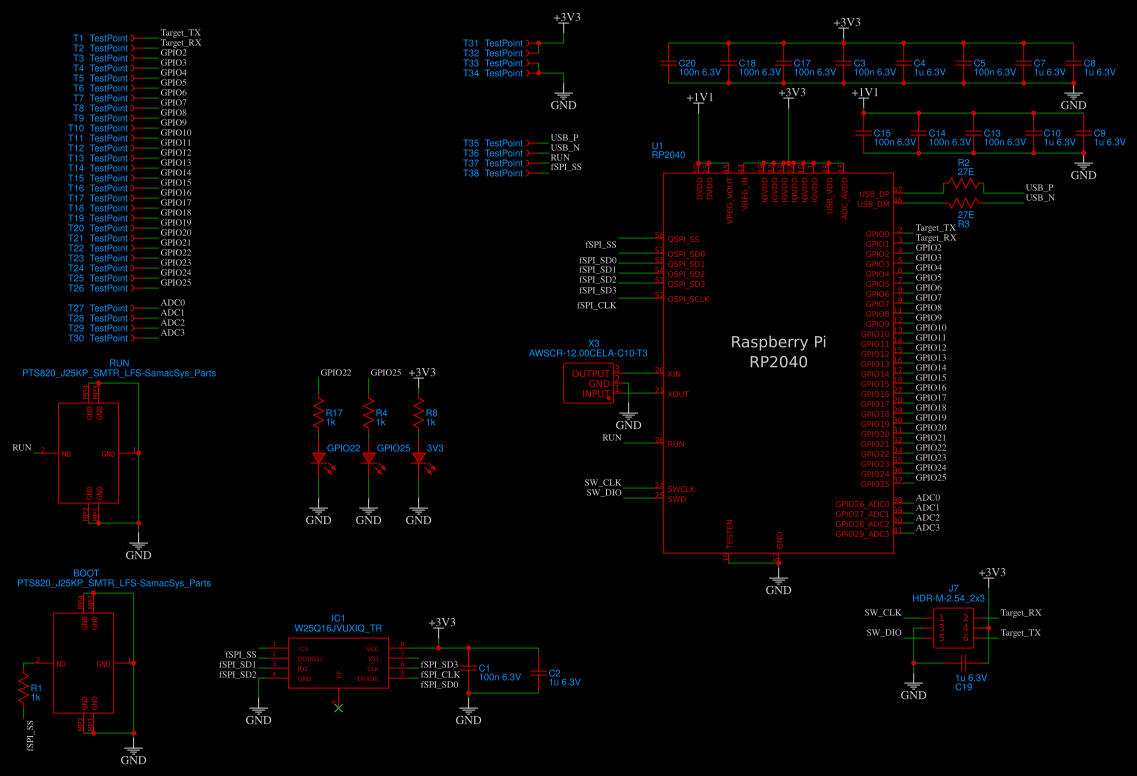
Task: Select capacitor C5 symbol
Action: 964,63
